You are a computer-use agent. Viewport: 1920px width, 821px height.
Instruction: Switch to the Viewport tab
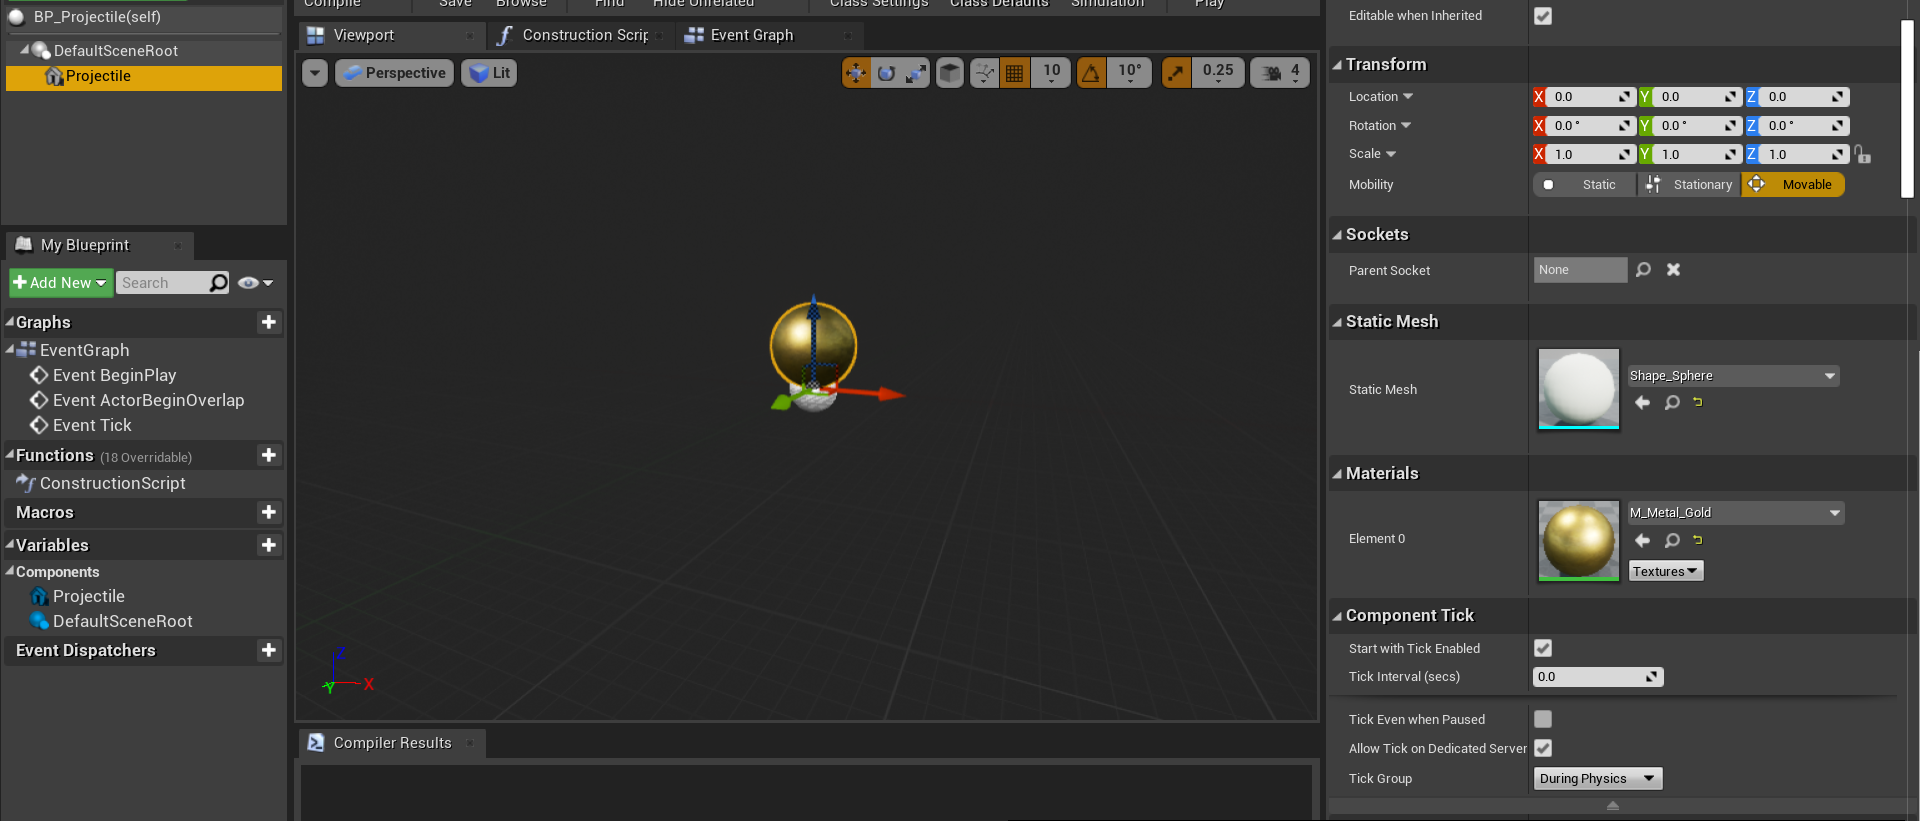coord(390,35)
